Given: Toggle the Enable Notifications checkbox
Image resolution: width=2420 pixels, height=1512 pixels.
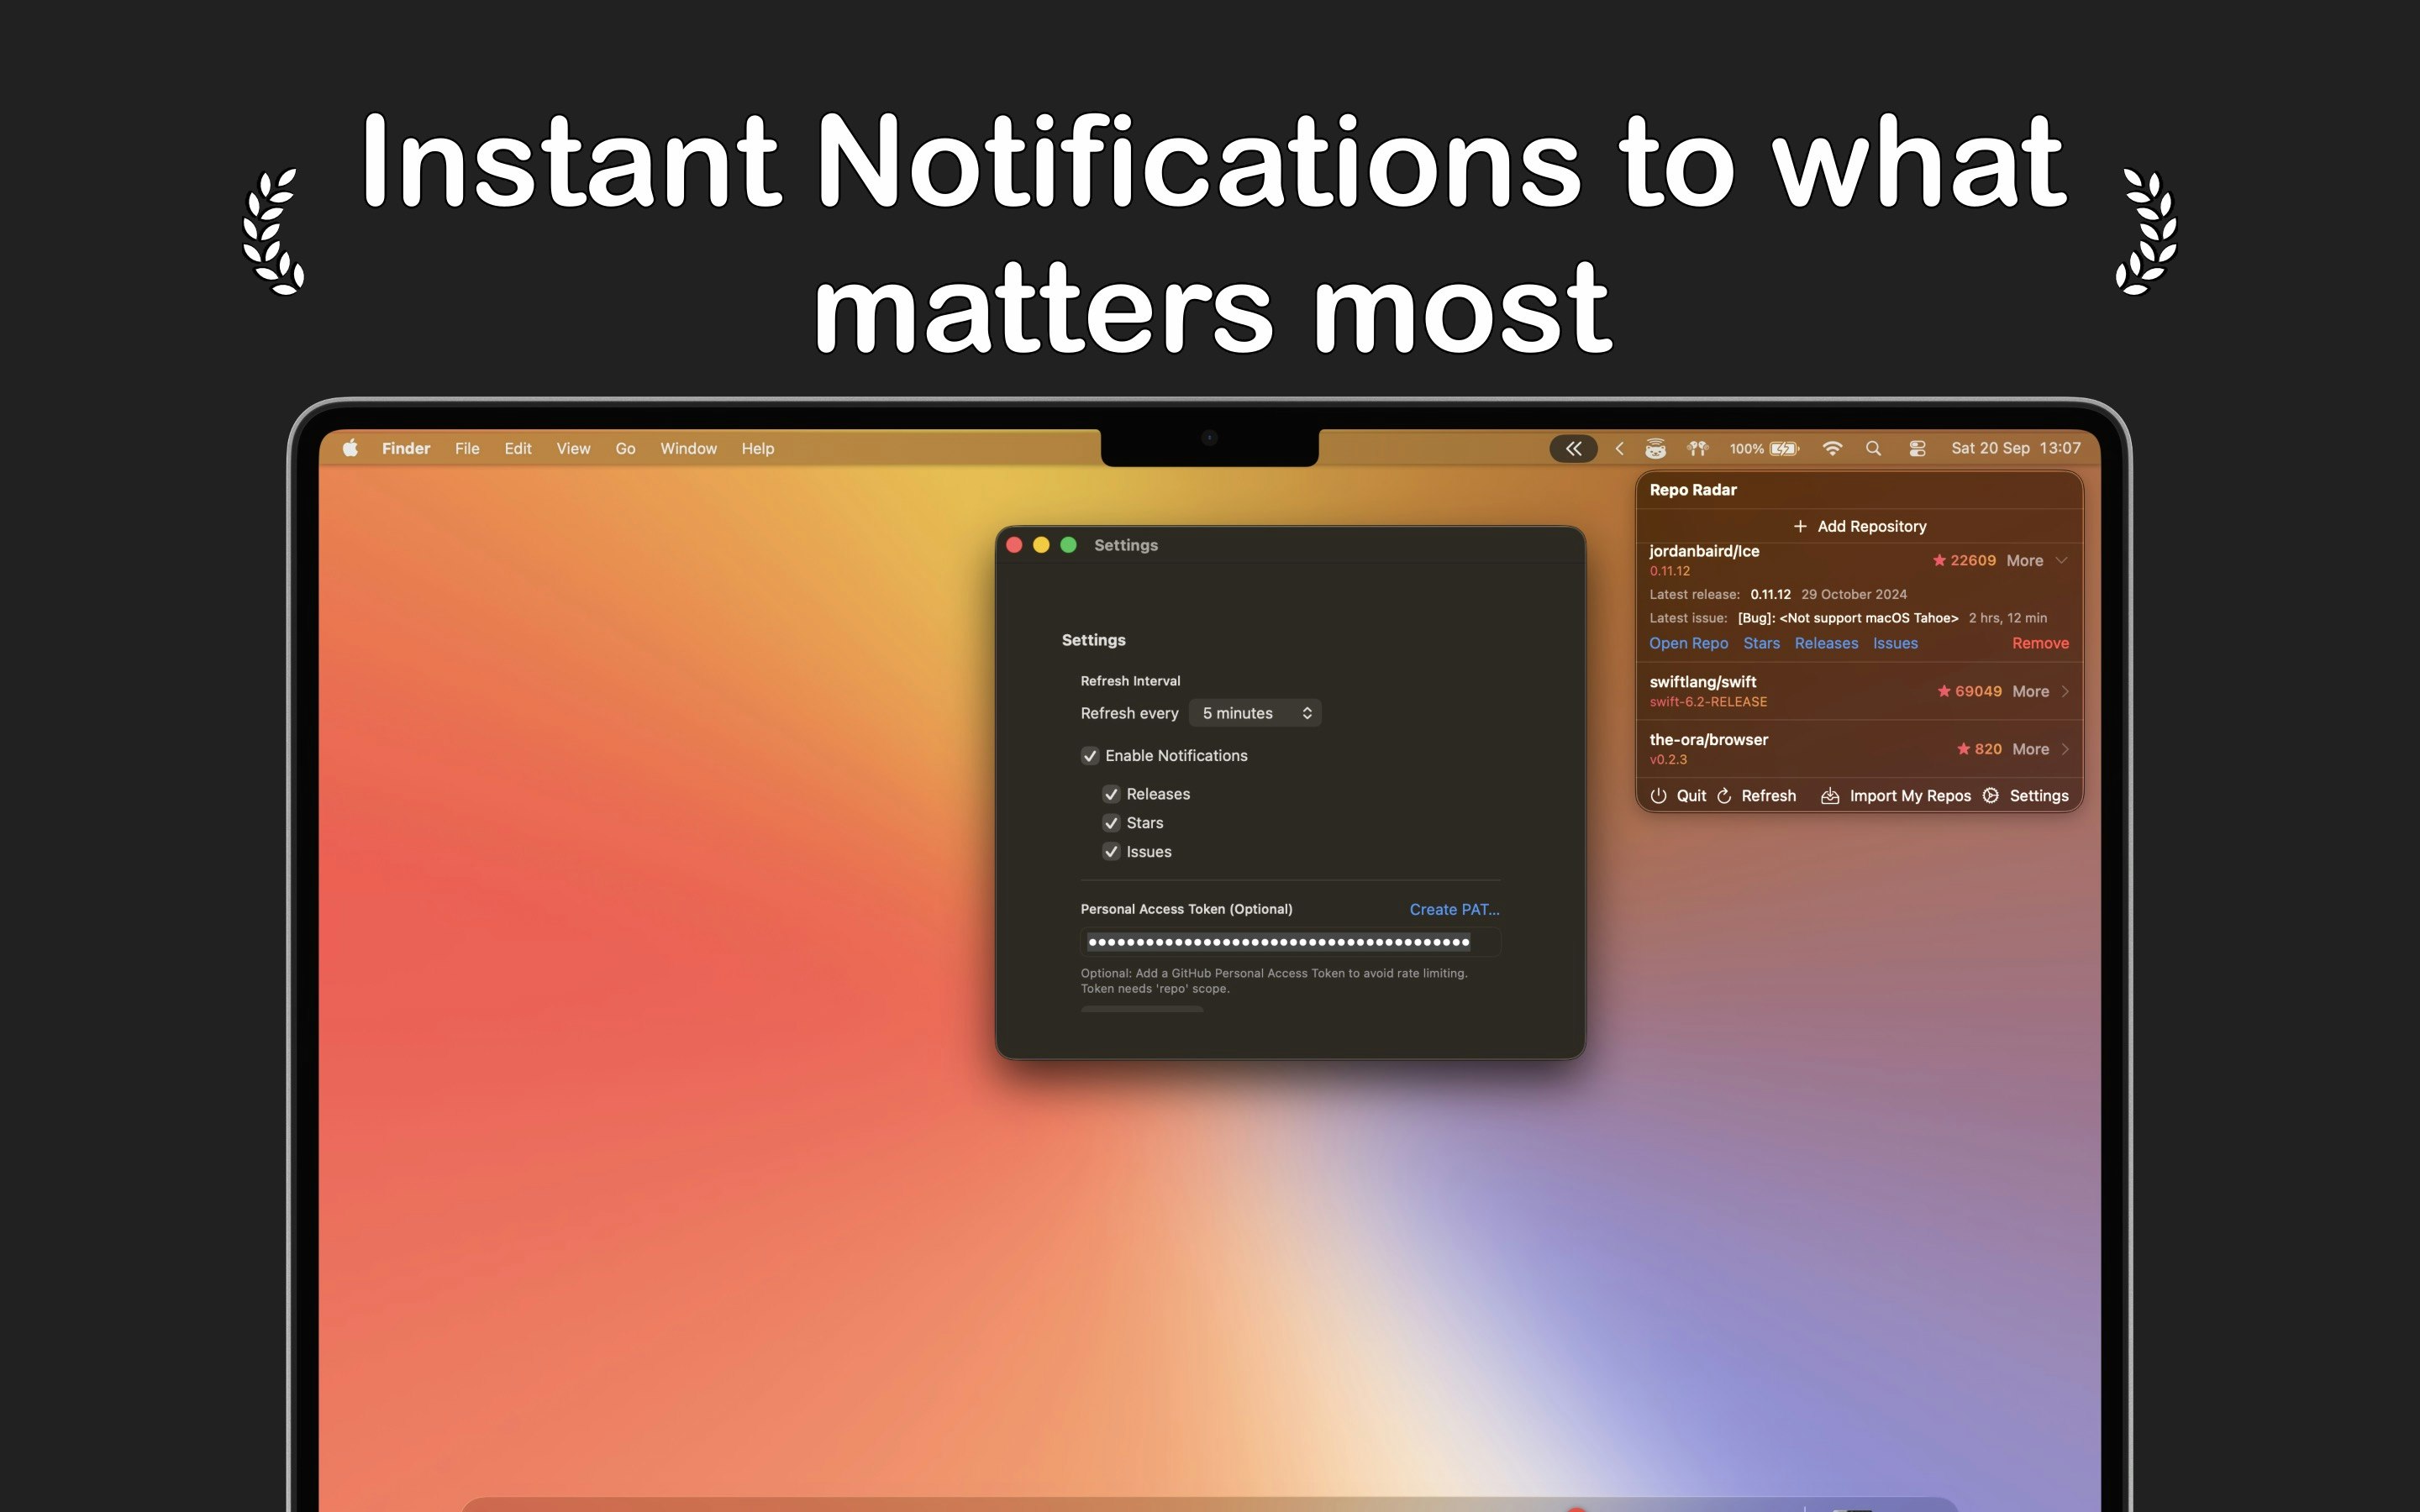Looking at the screenshot, I should tap(1090, 756).
